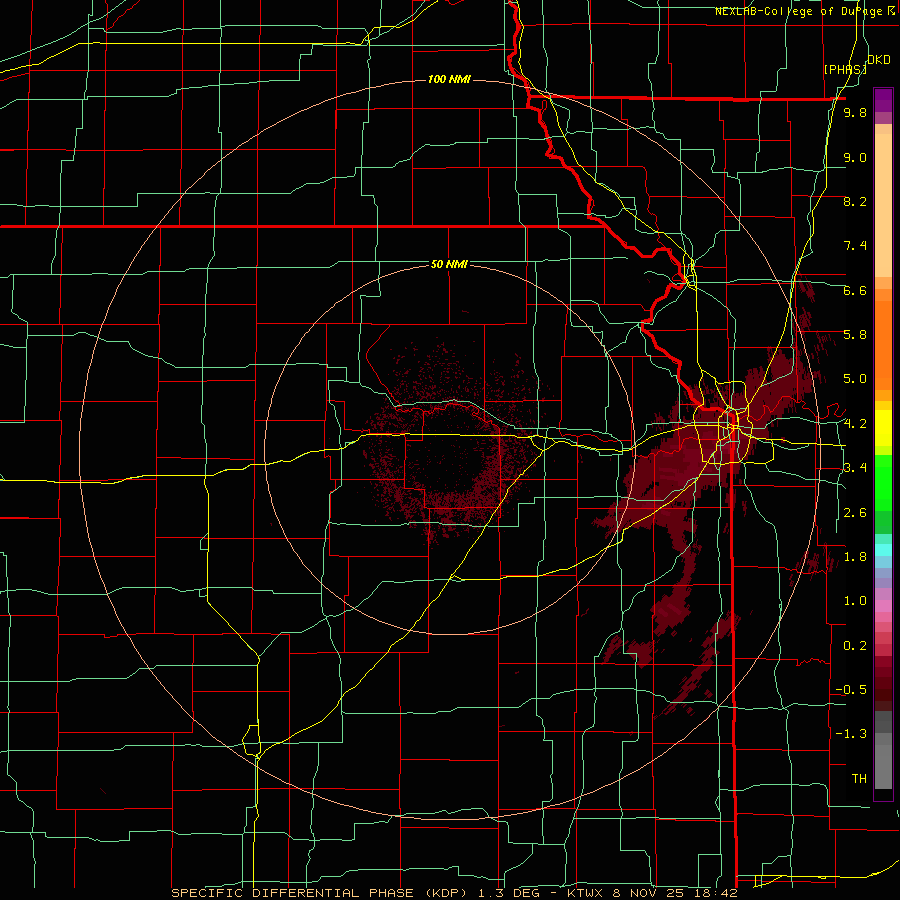Screen dimensions: 900x900
Task: Click the 6.6 value on the scale
Action: pos(855,290)
